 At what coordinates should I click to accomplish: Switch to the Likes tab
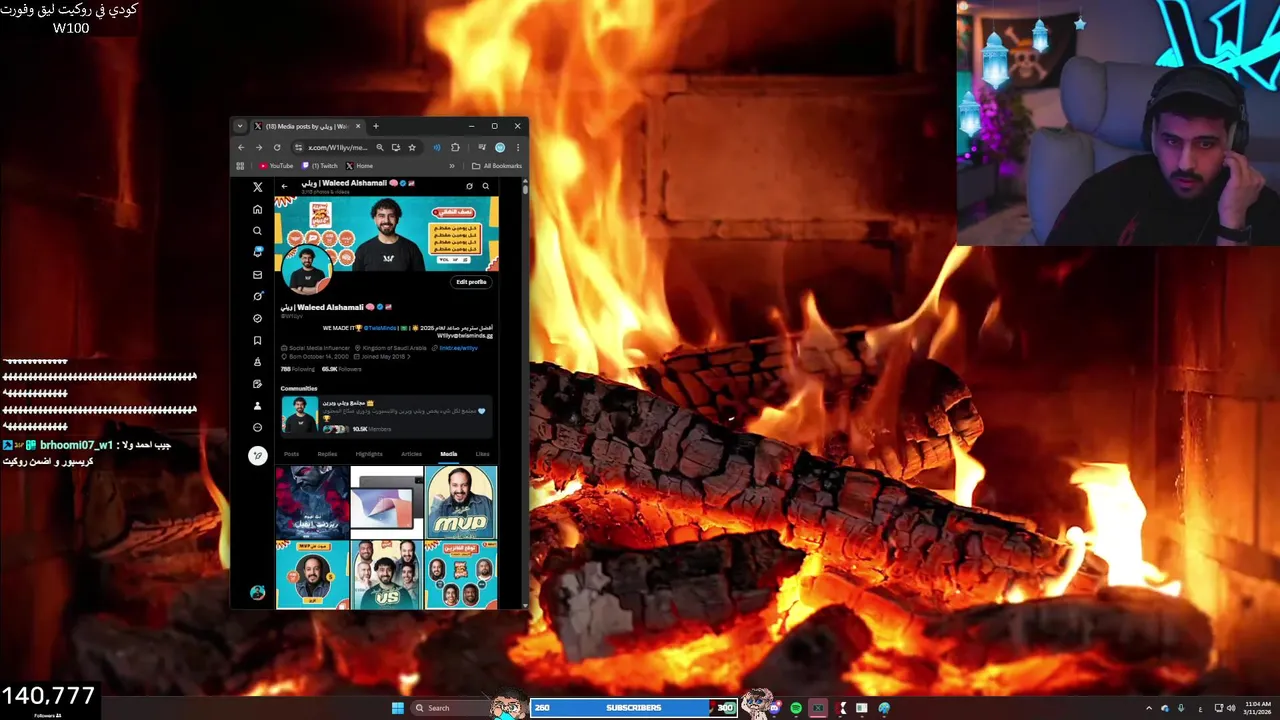pos(483,454)
